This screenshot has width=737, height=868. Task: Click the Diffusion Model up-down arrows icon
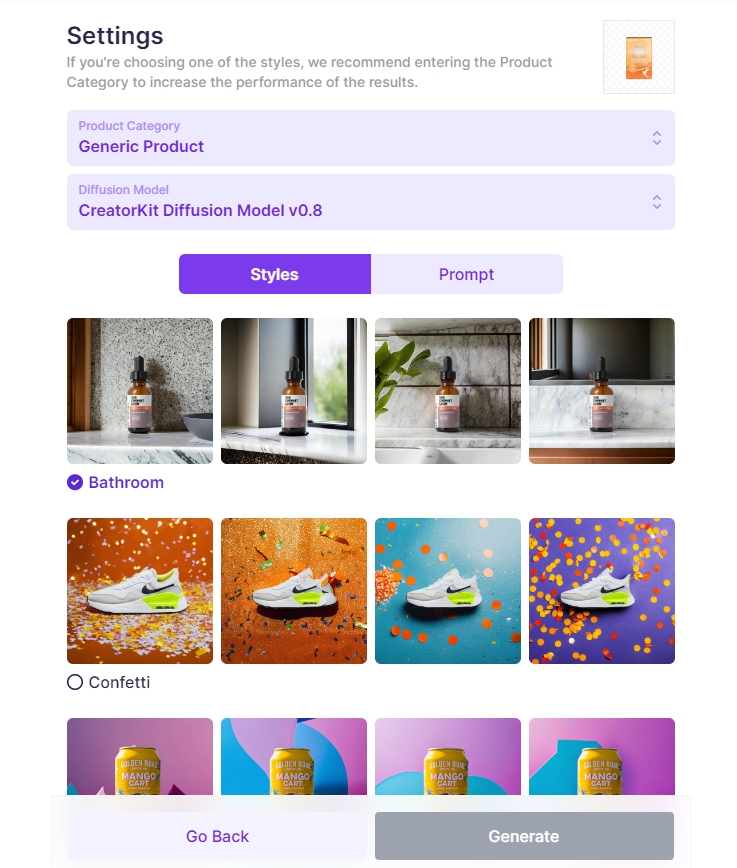pos(657,202)
